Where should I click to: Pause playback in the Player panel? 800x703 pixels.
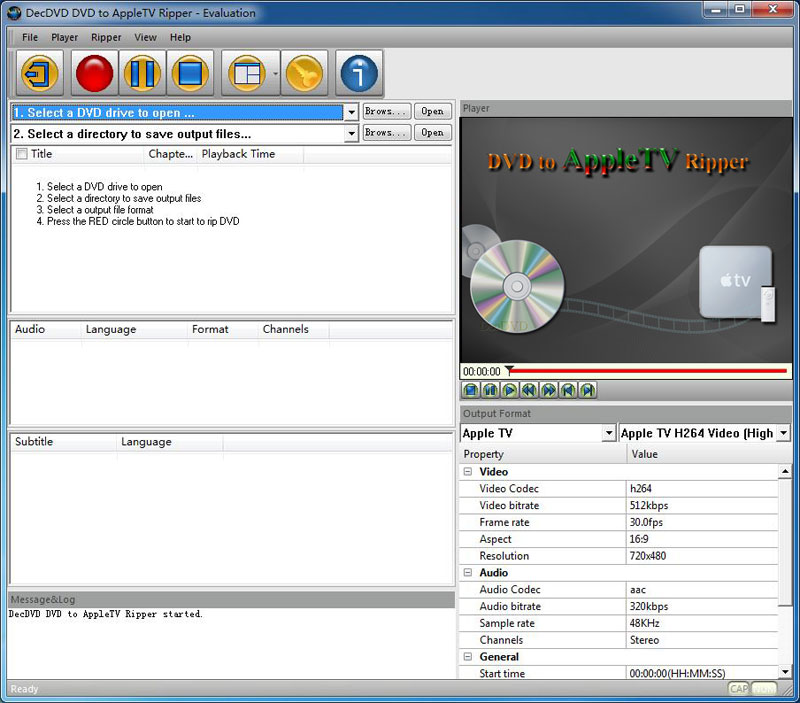490,391
